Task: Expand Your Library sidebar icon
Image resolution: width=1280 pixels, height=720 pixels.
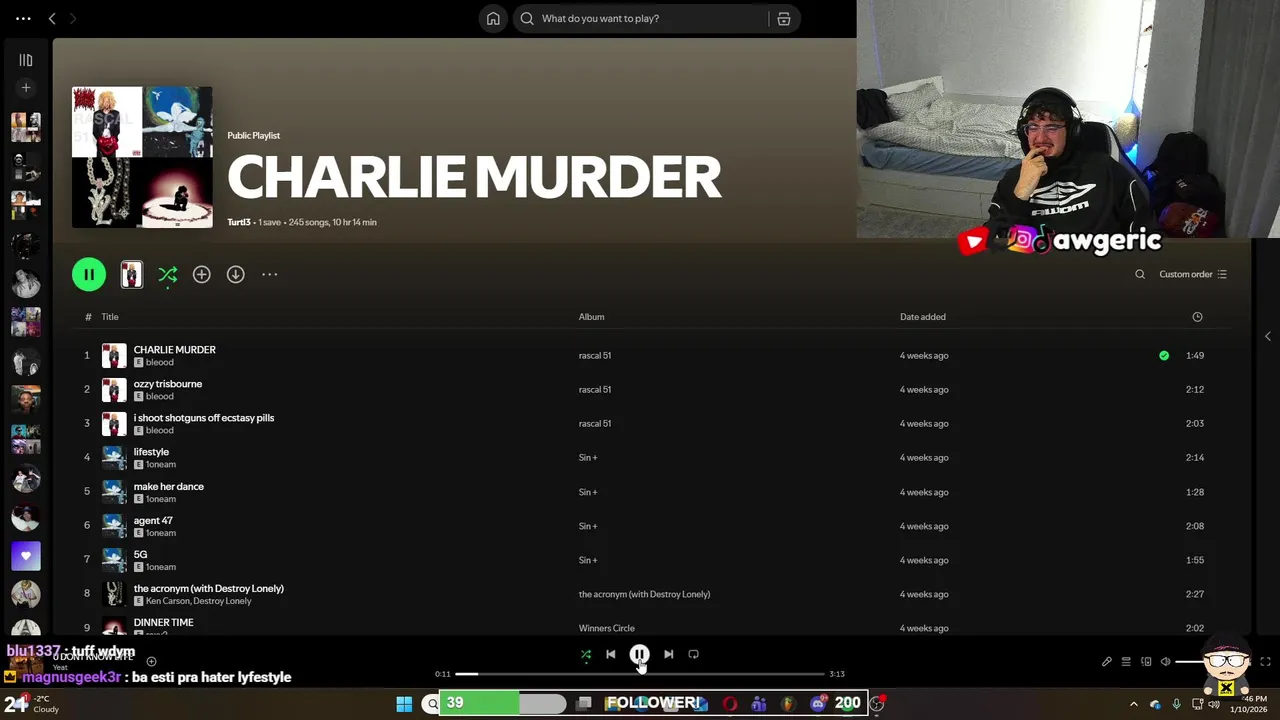Action: (x=26, y=60)
